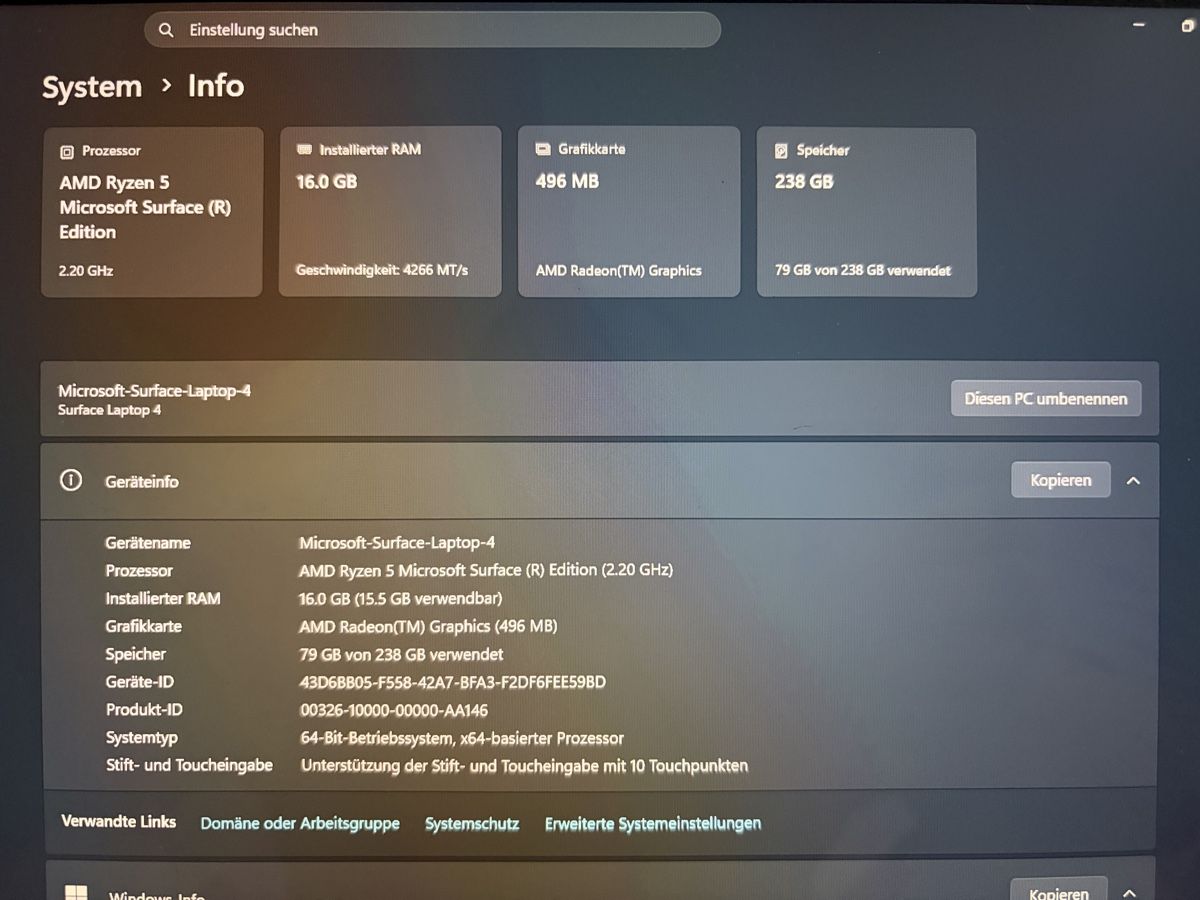Select Stift- und Toucheingabe value text

(524, 766)
